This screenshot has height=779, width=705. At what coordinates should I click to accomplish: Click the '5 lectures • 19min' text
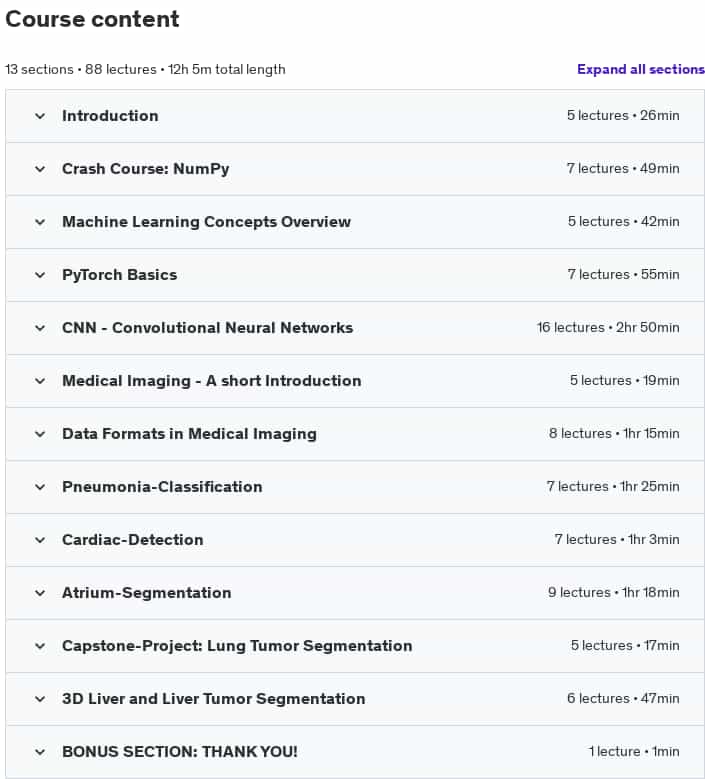click(x=625, y=380)
